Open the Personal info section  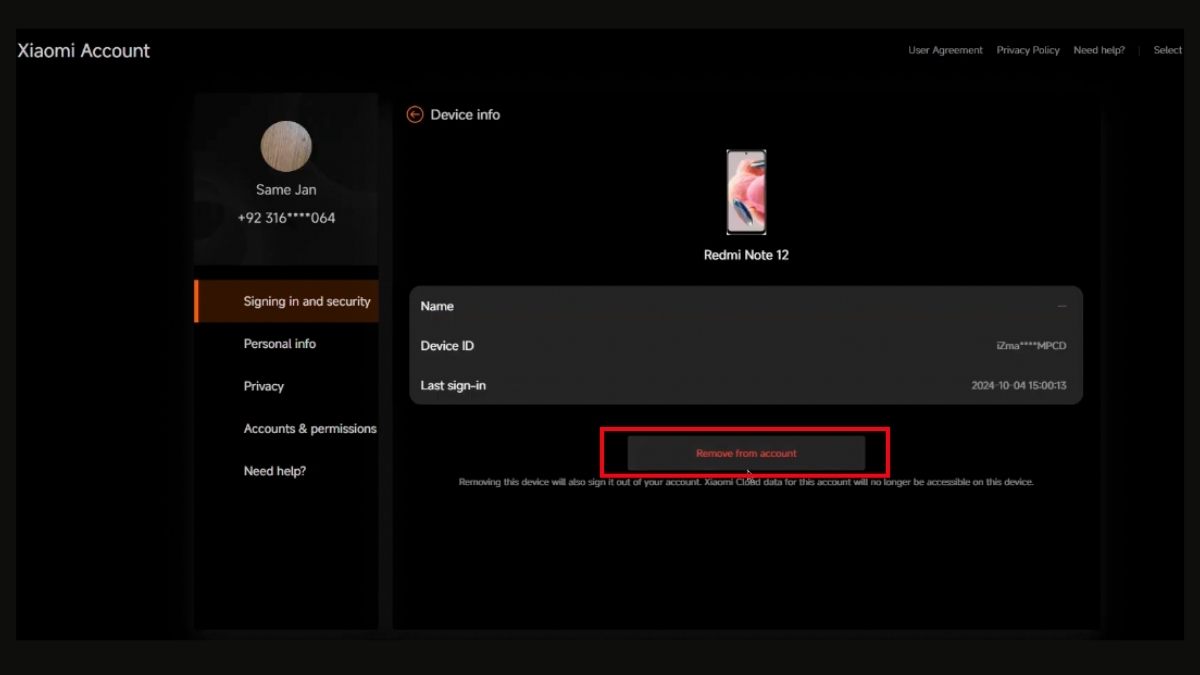[x=280, y=344]
